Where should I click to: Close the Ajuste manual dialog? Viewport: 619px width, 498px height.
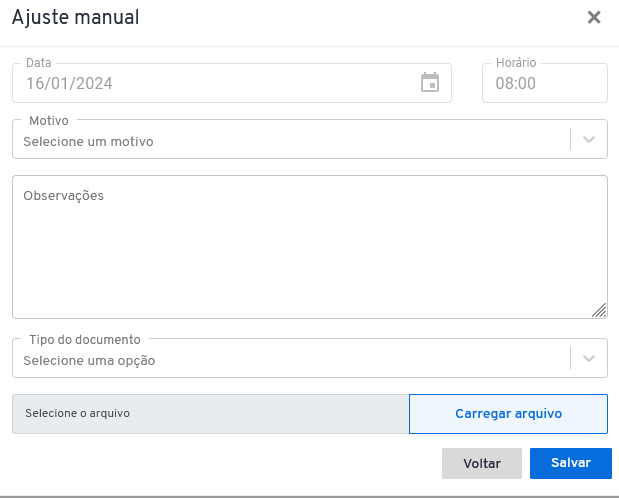point(594,17)
